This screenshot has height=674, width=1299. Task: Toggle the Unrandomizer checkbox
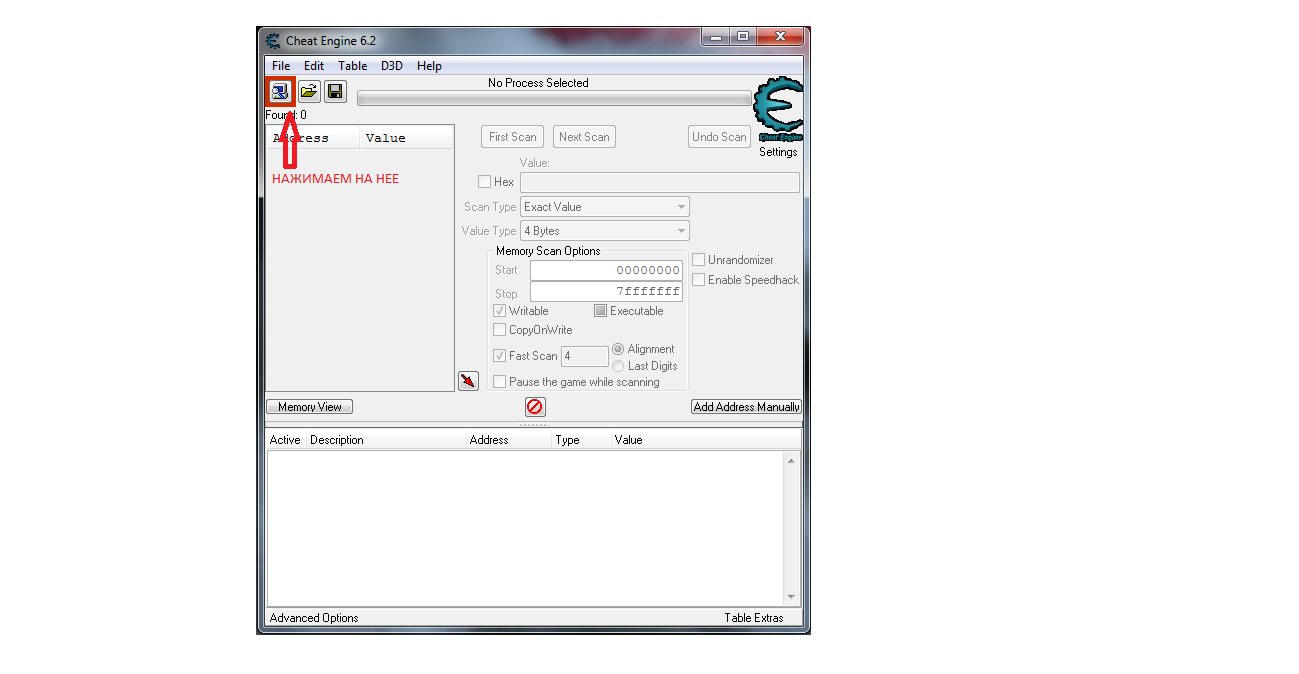[x=699, y=260]
